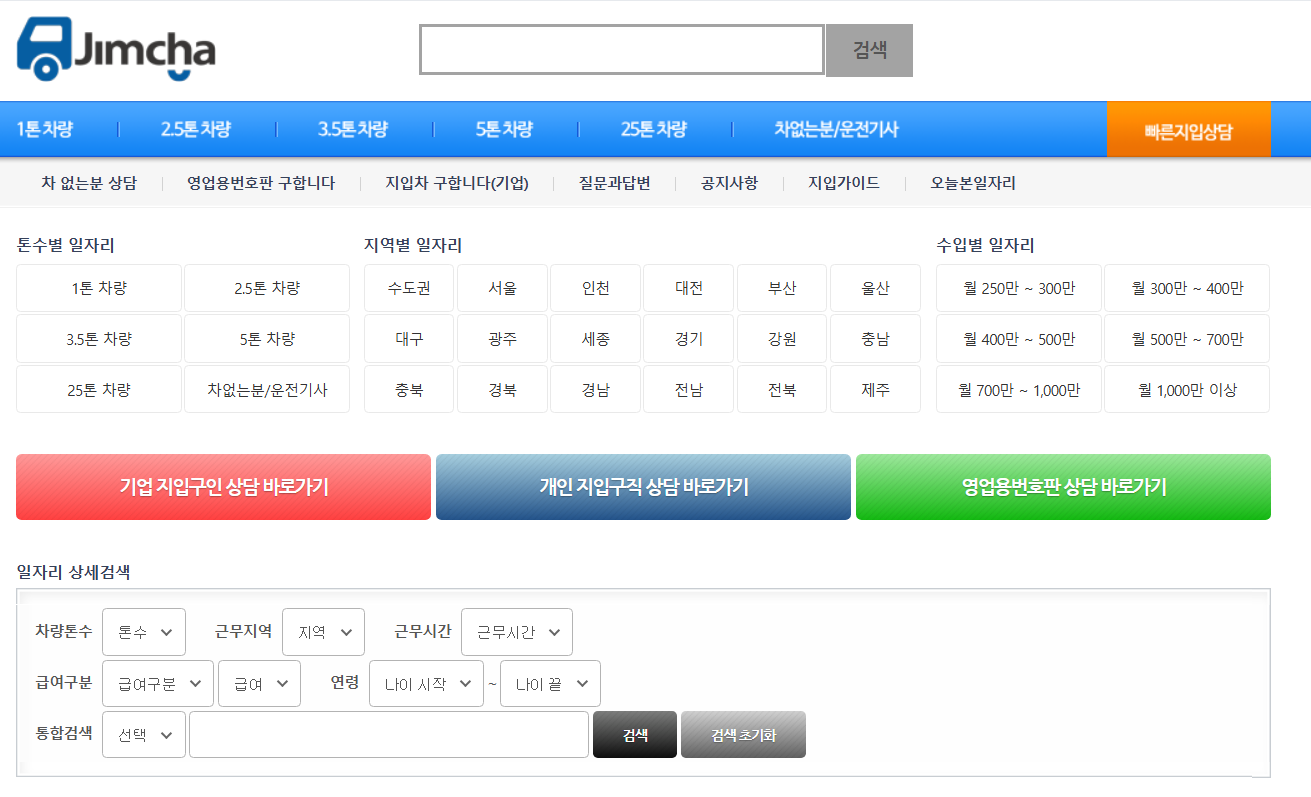Choose 울산 region
The width and height of the screenshot is (1311, 797).
click(x=875, y=288)
